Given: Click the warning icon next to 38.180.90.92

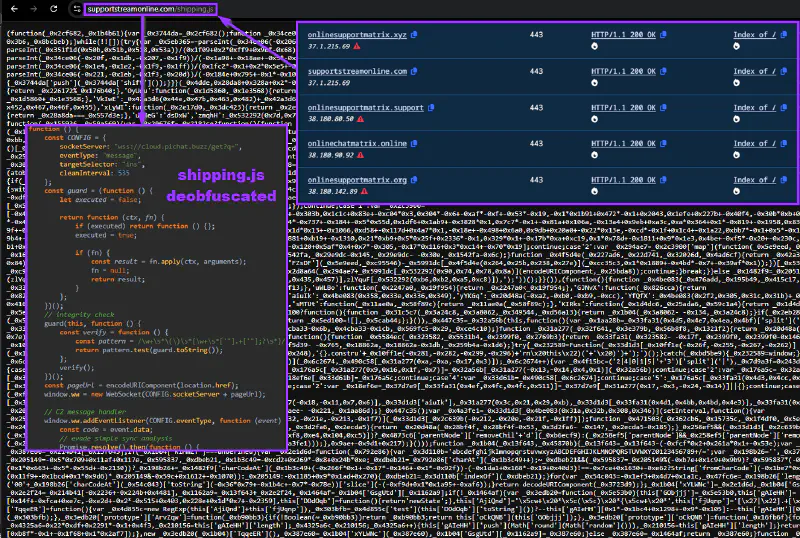Looking at the screenshot, I should pyautogui.click(x=361, y=155).
